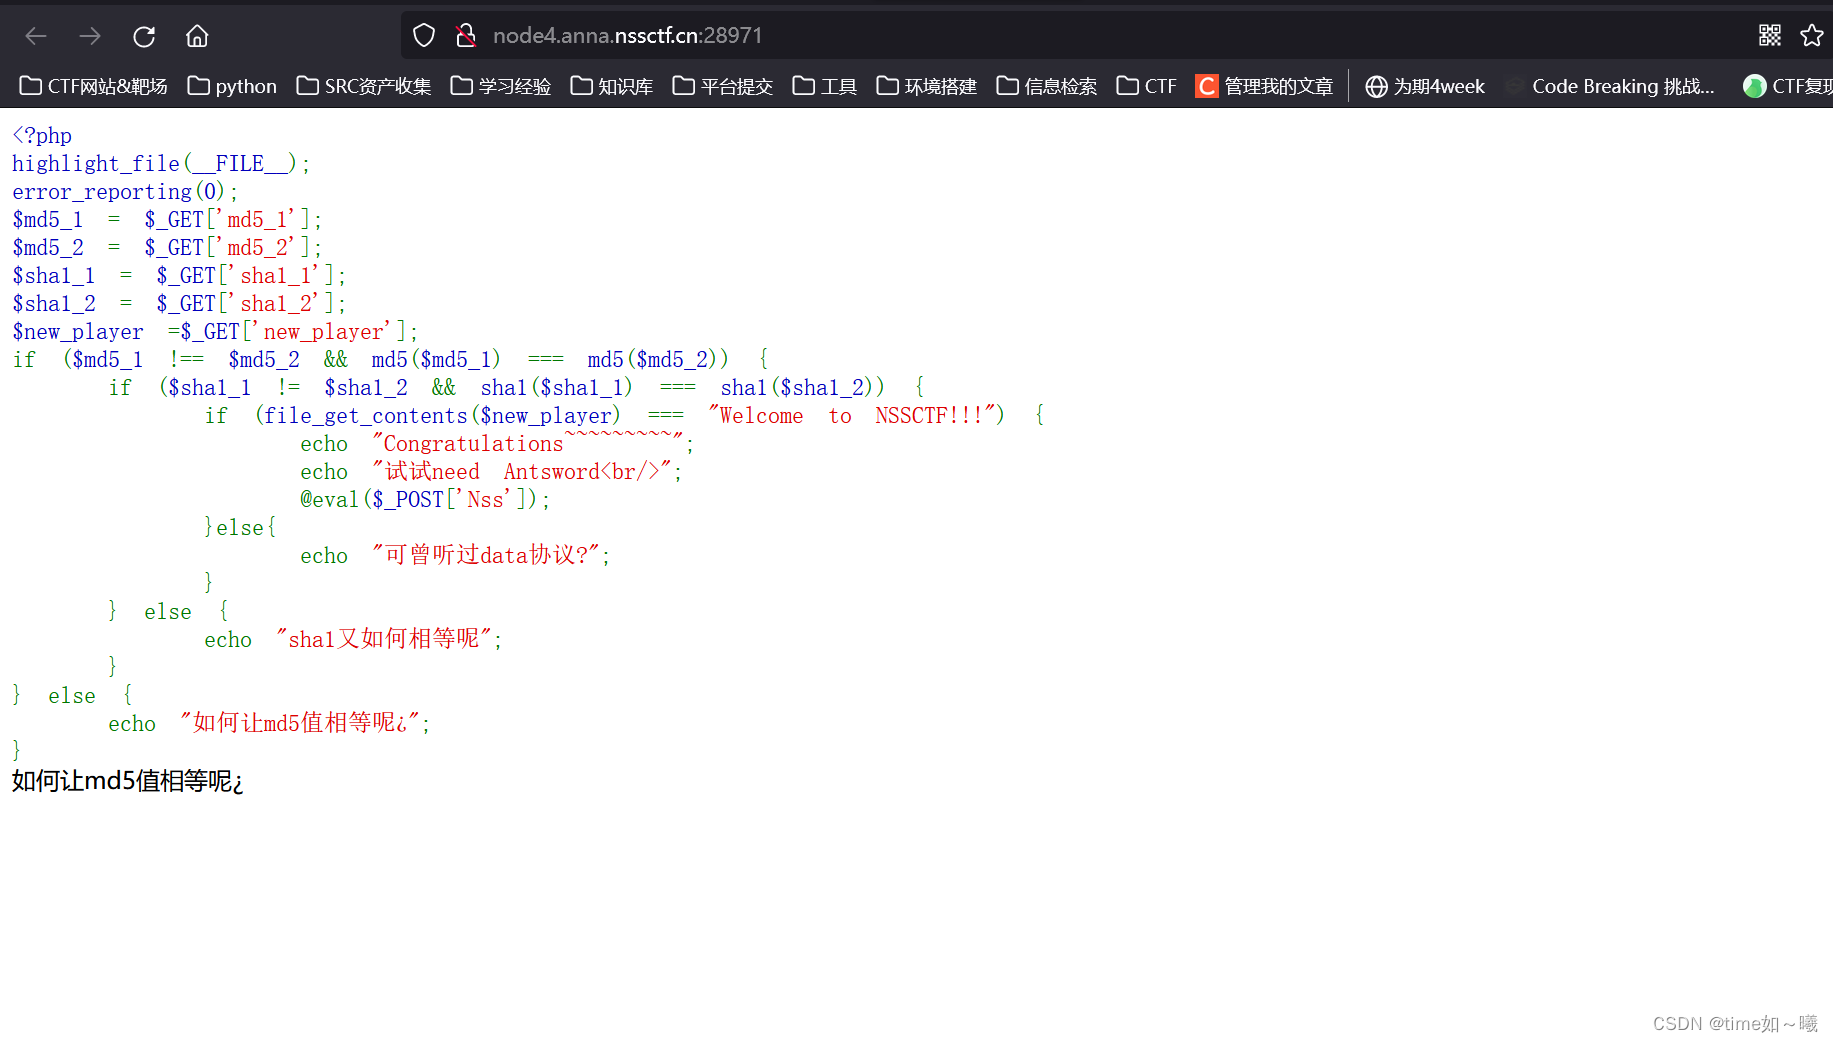This screenshot has width=1833, height=1042.
Task: Click the Congratulations echo line
Action: 497,444
